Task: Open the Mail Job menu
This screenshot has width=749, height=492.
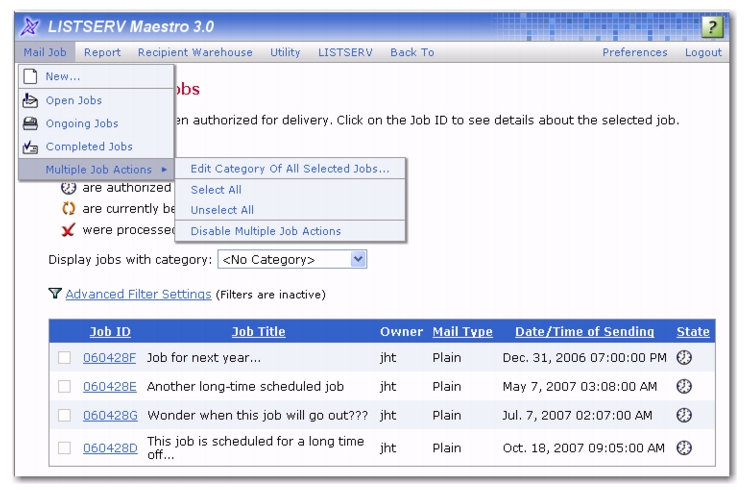Action: (45, 52)
